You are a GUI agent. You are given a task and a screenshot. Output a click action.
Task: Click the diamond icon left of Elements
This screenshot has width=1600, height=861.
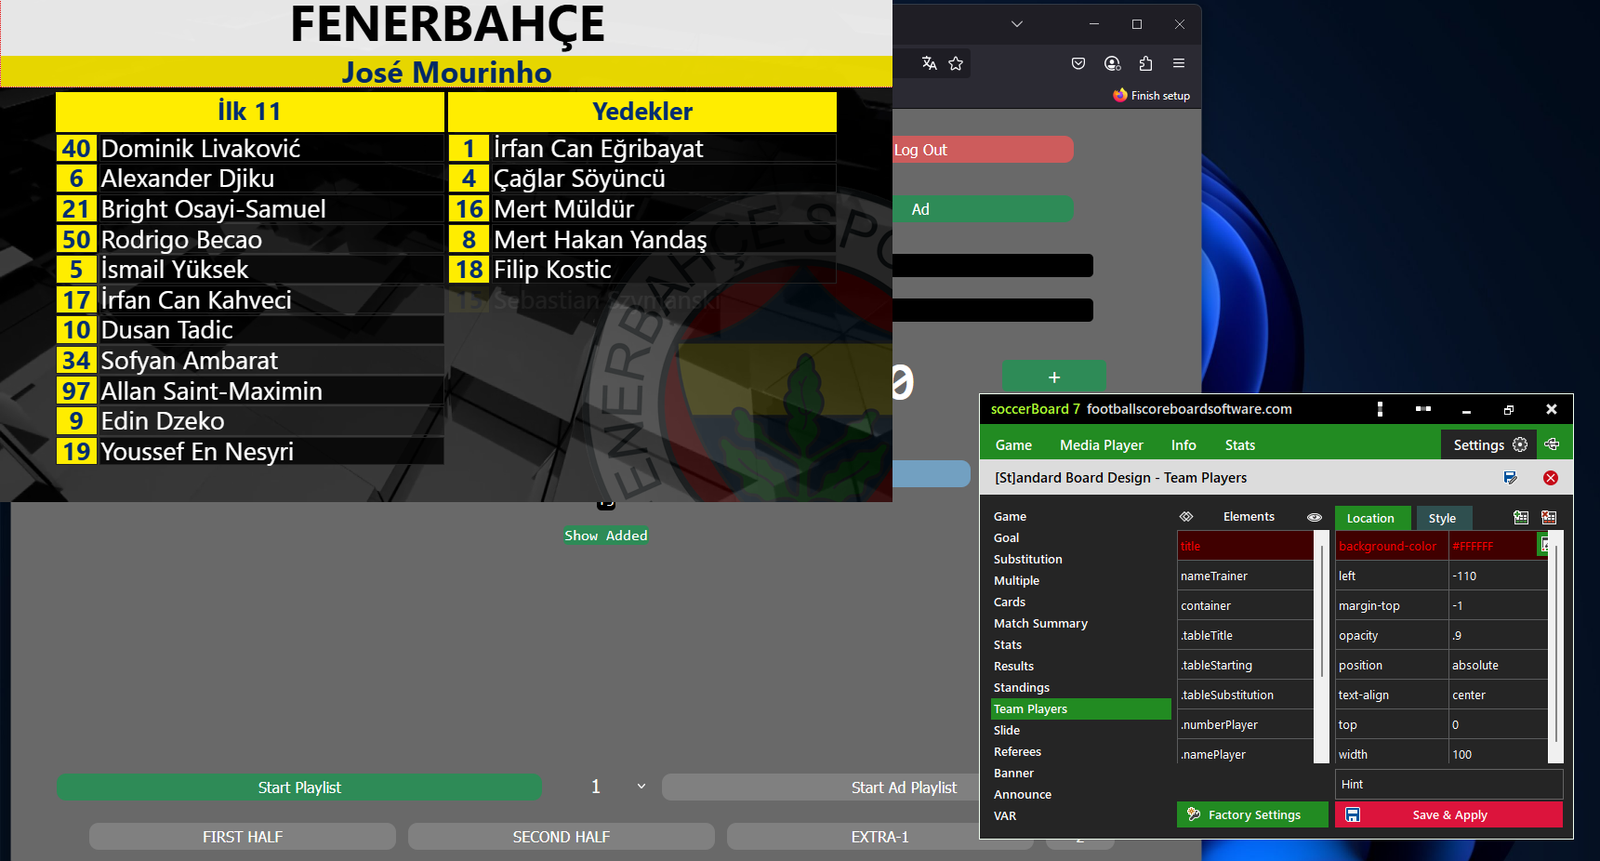1186,517
